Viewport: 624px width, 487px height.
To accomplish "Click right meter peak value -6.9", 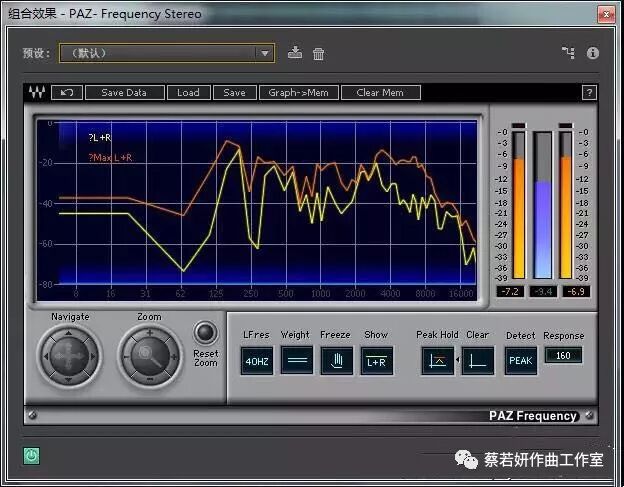I will point(576,292).
